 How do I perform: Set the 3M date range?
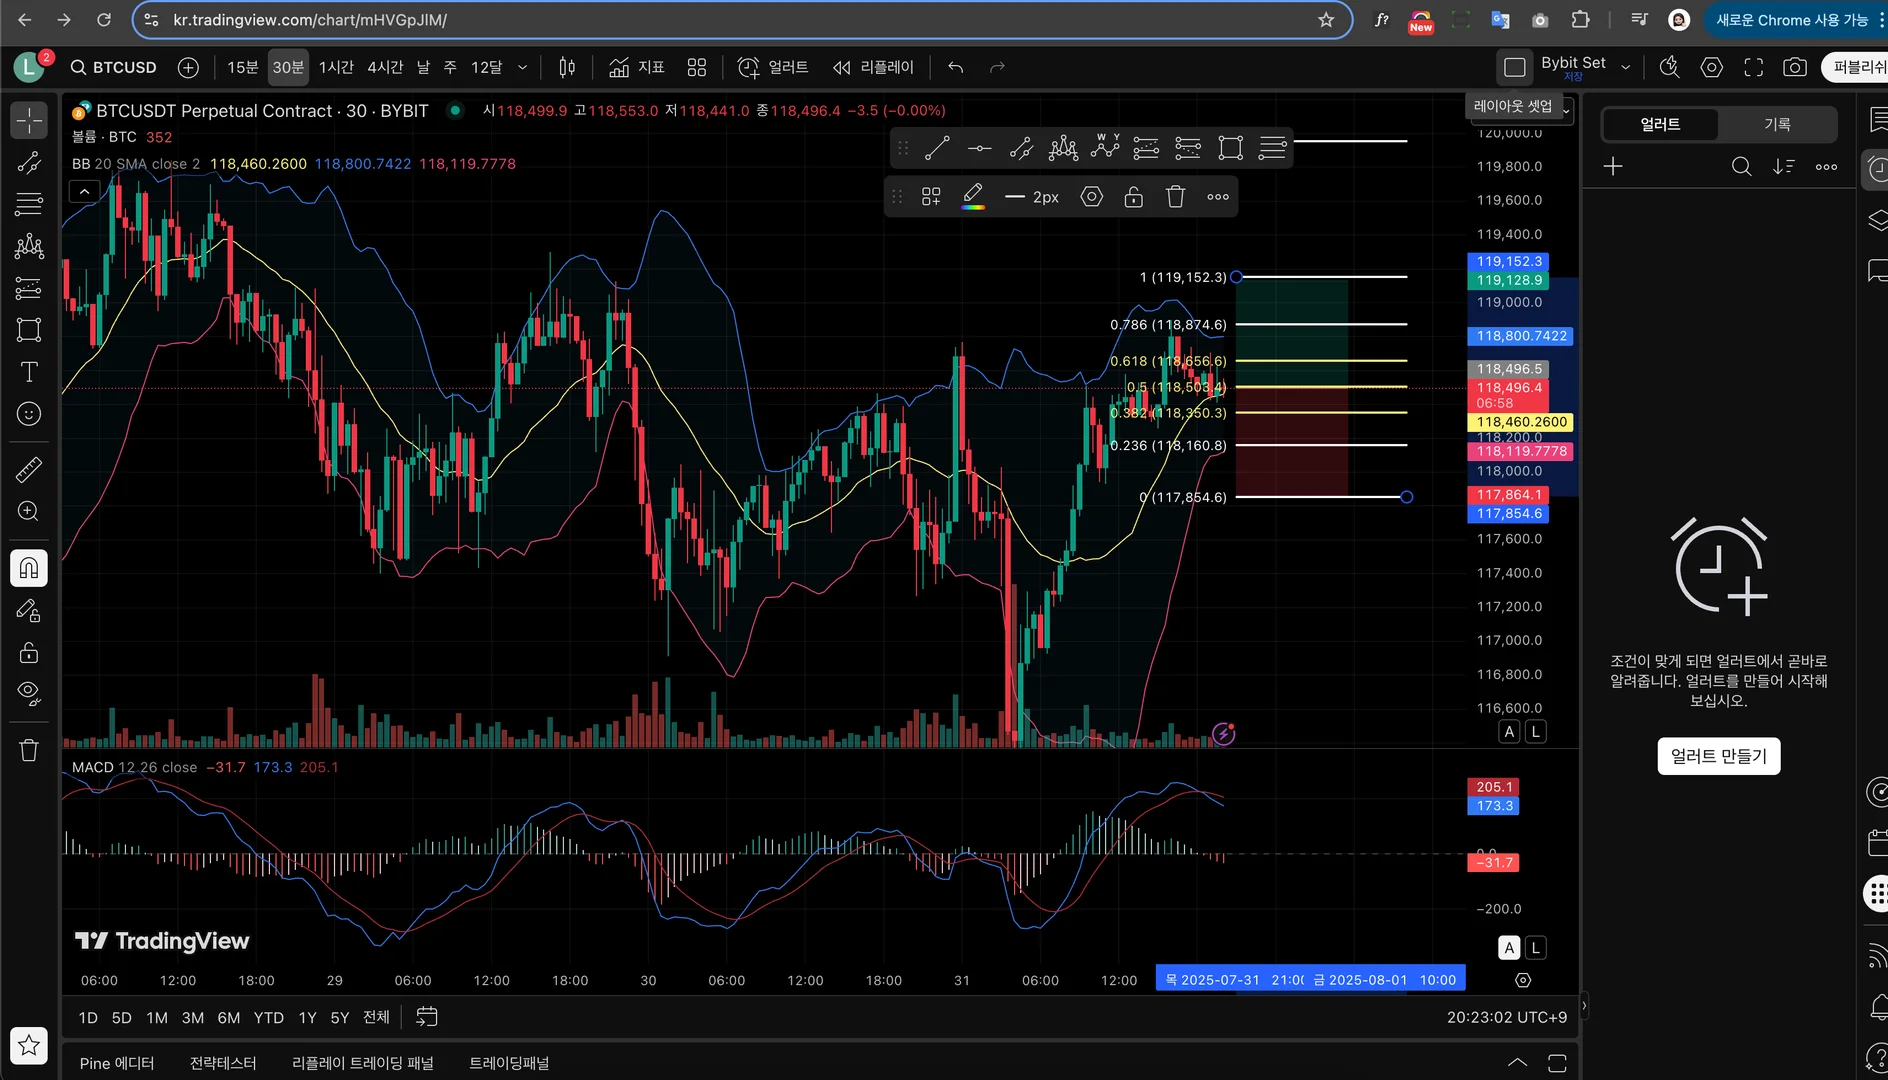[193, 1017]
